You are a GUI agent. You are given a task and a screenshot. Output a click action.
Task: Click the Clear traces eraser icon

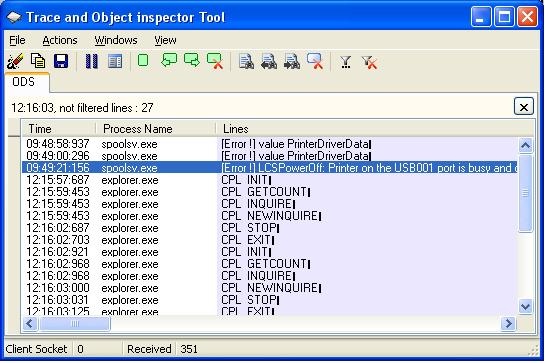coord(15,62)
